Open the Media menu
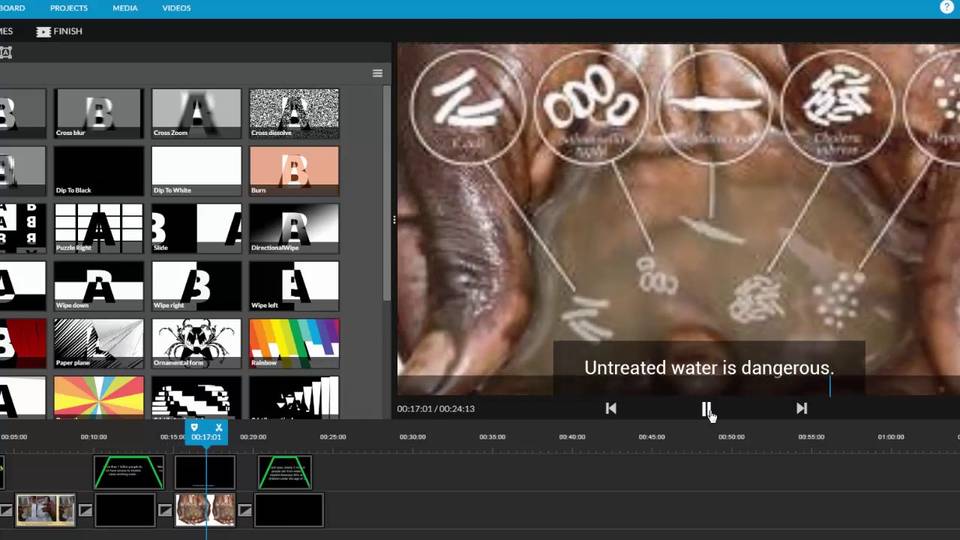The image size is (960, 540). pyautogui.click(x=125, y=8)
